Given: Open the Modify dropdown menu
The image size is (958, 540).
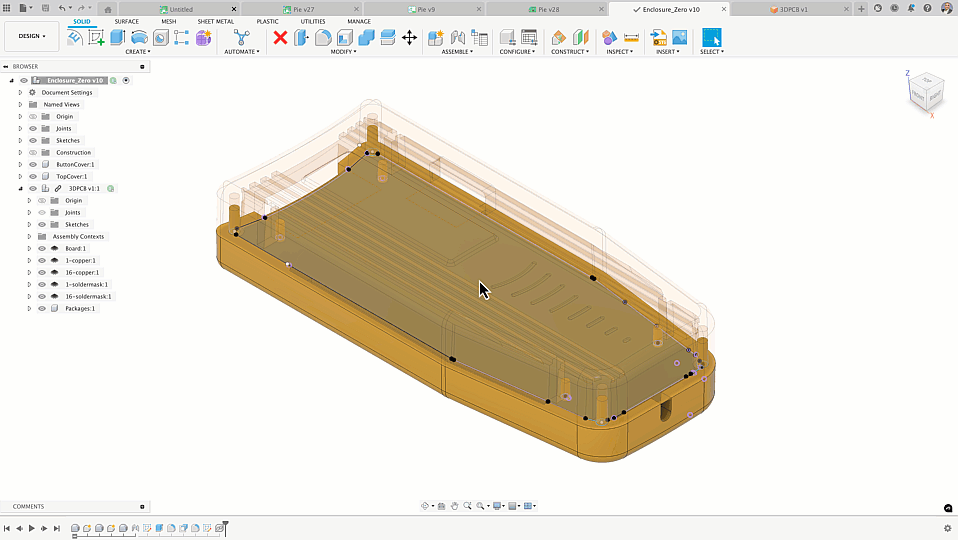Looking at the screenshot, I should tap(344, 51).
